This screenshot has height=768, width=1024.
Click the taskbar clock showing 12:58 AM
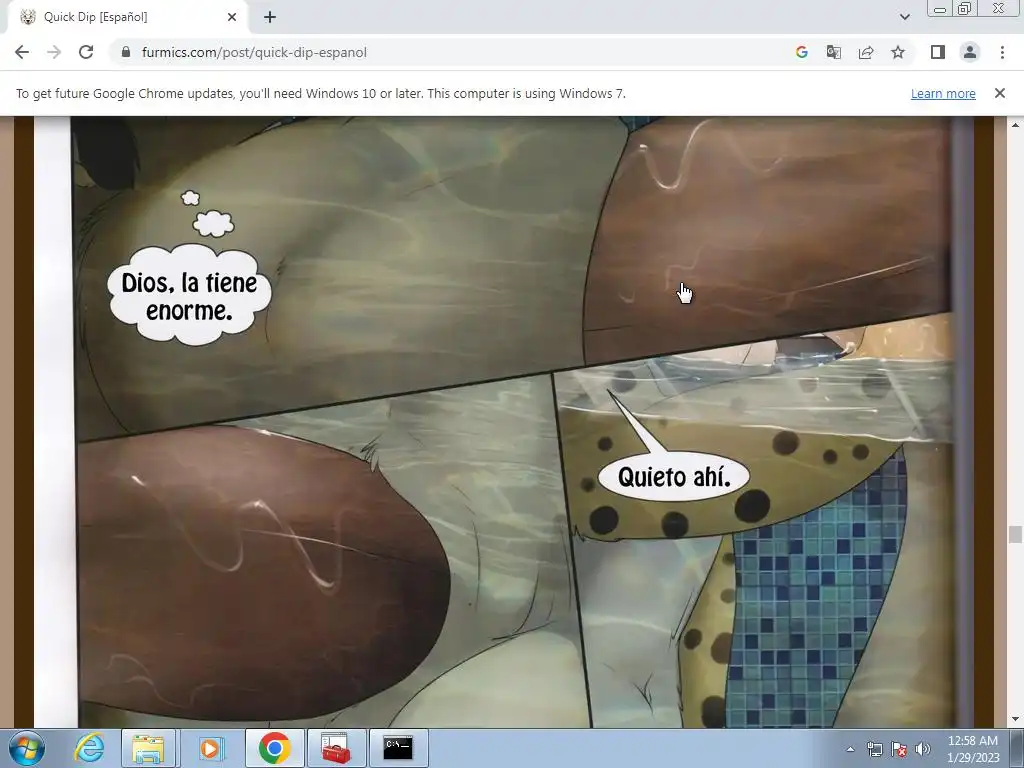click(973, 749)
